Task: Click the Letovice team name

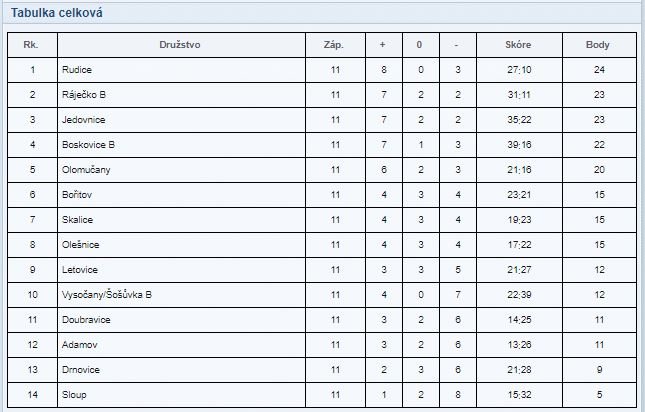Action: pyautogui.click(x=80, y=270)
